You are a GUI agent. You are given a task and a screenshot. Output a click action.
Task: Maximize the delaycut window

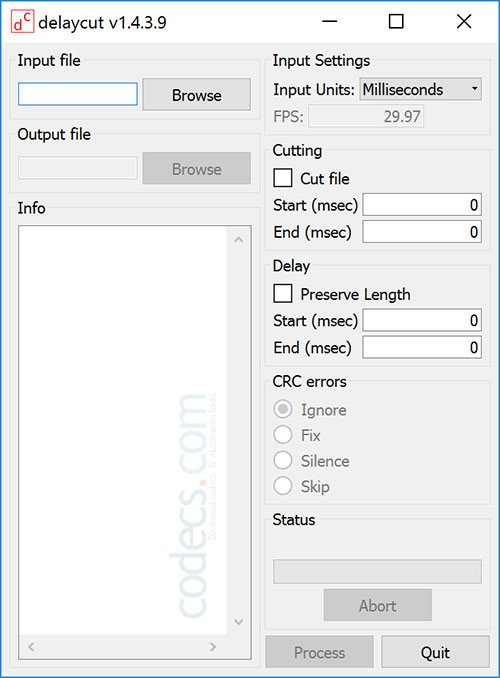click(x=396, y=21)
